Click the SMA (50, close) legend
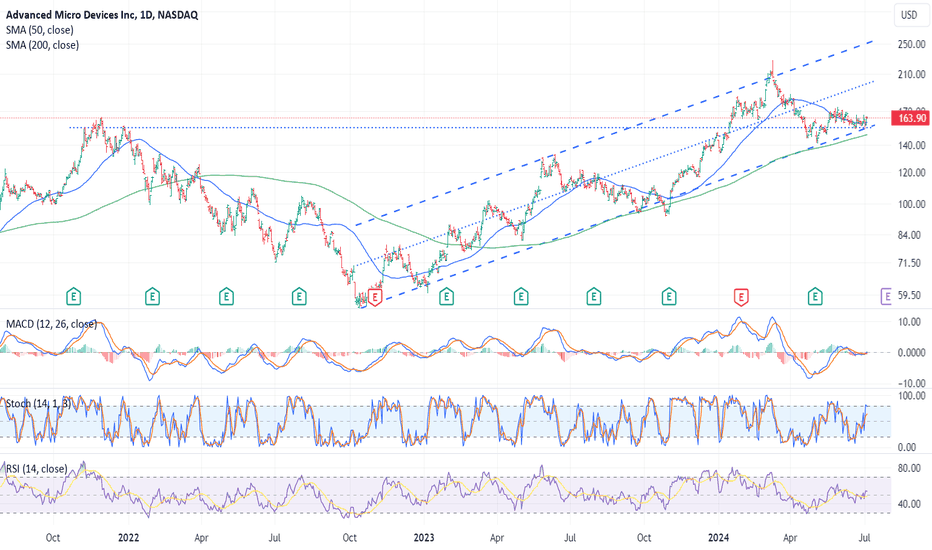This screenshot has height=550, width=932. (40, 30)
